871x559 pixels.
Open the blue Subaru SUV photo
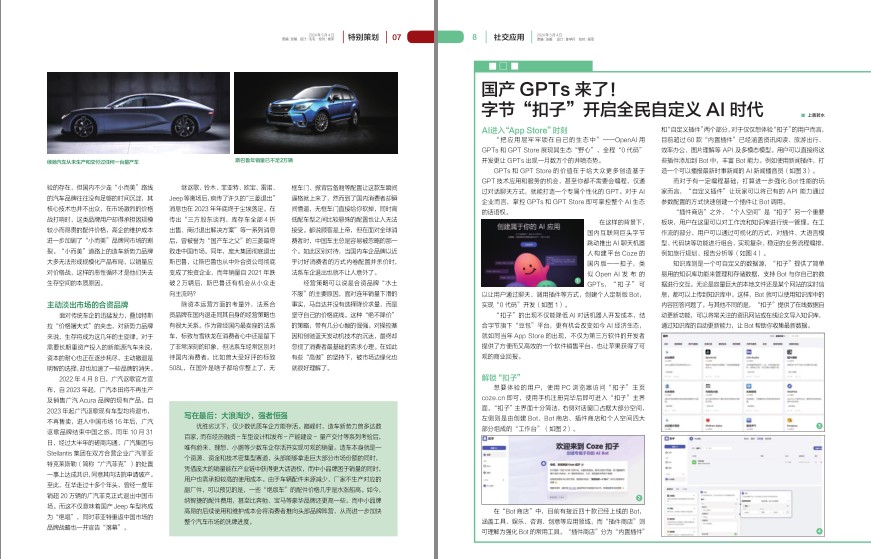point(316,113)
